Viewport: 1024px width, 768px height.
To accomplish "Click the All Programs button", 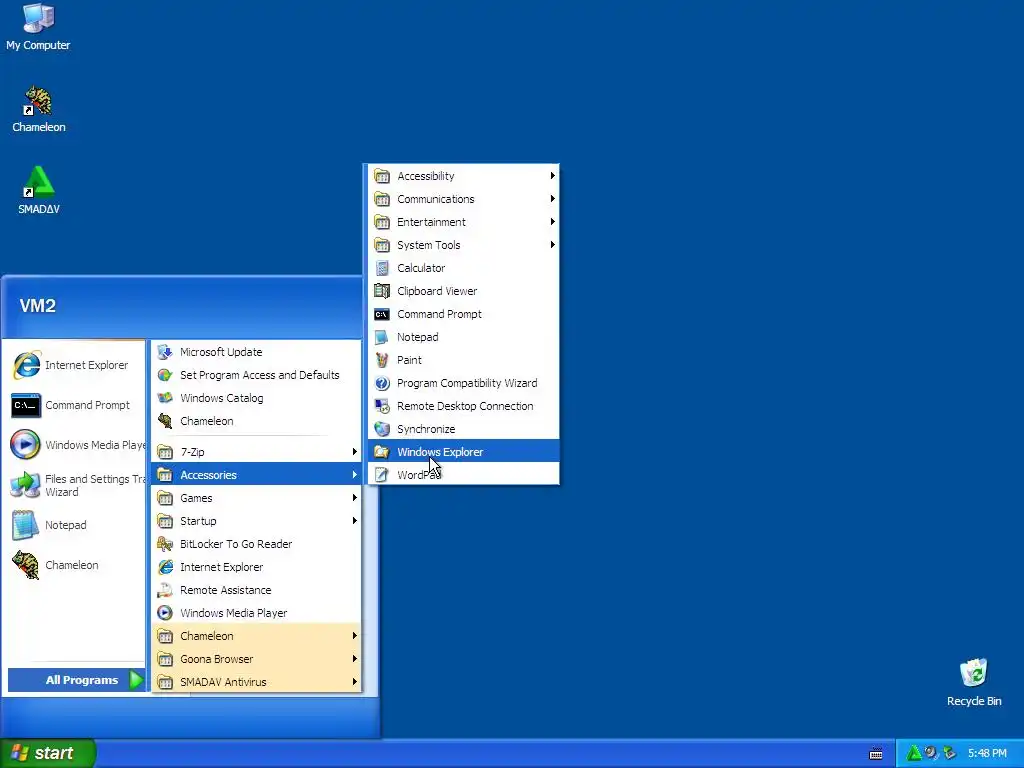I will (76, 680).
